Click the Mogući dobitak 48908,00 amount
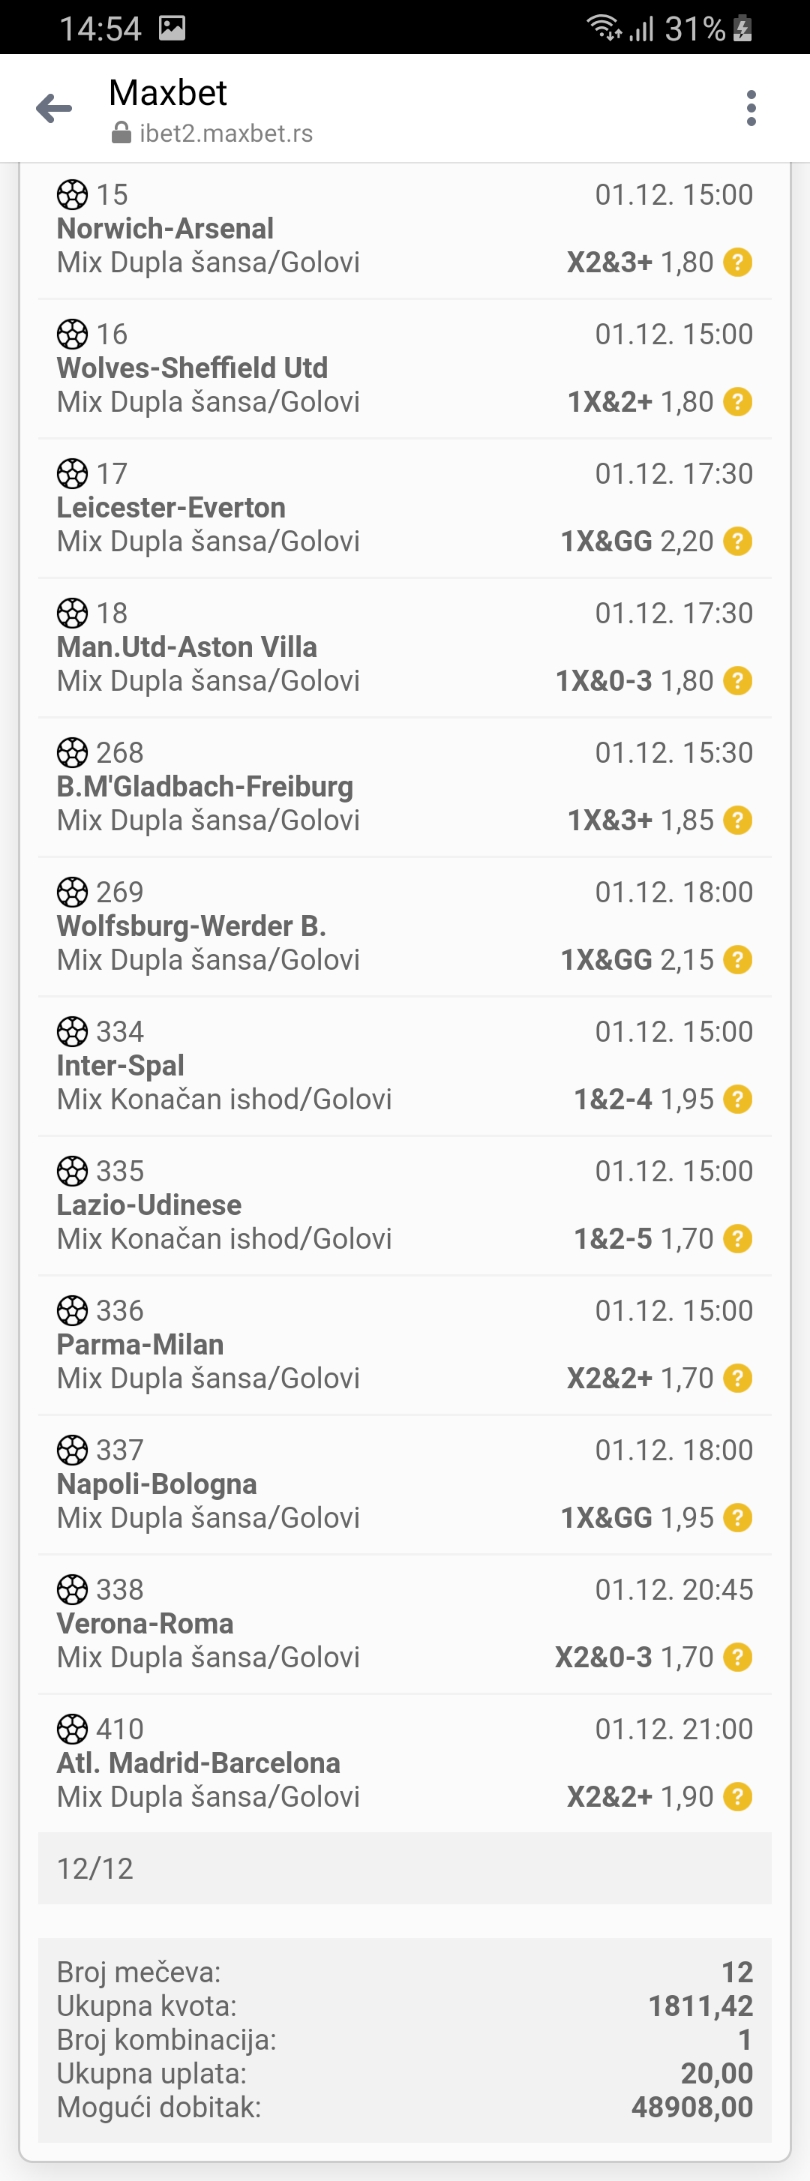 coord(692,2107)
